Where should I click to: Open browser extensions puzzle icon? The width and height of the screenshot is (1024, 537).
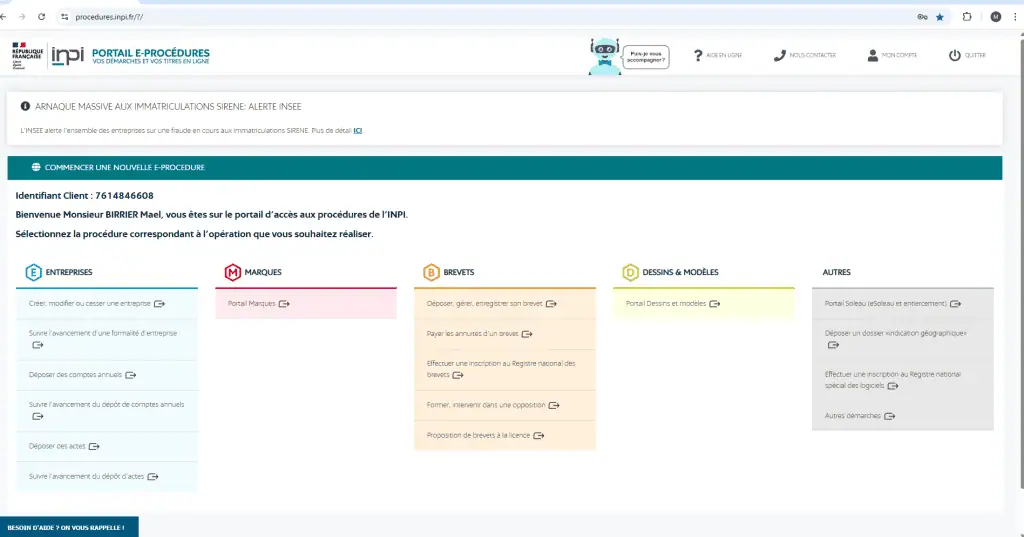967,17
